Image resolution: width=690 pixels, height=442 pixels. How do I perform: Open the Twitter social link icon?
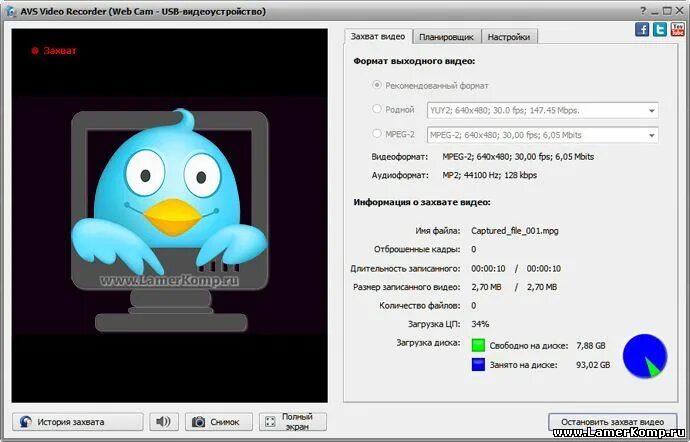tap(660, 29)
